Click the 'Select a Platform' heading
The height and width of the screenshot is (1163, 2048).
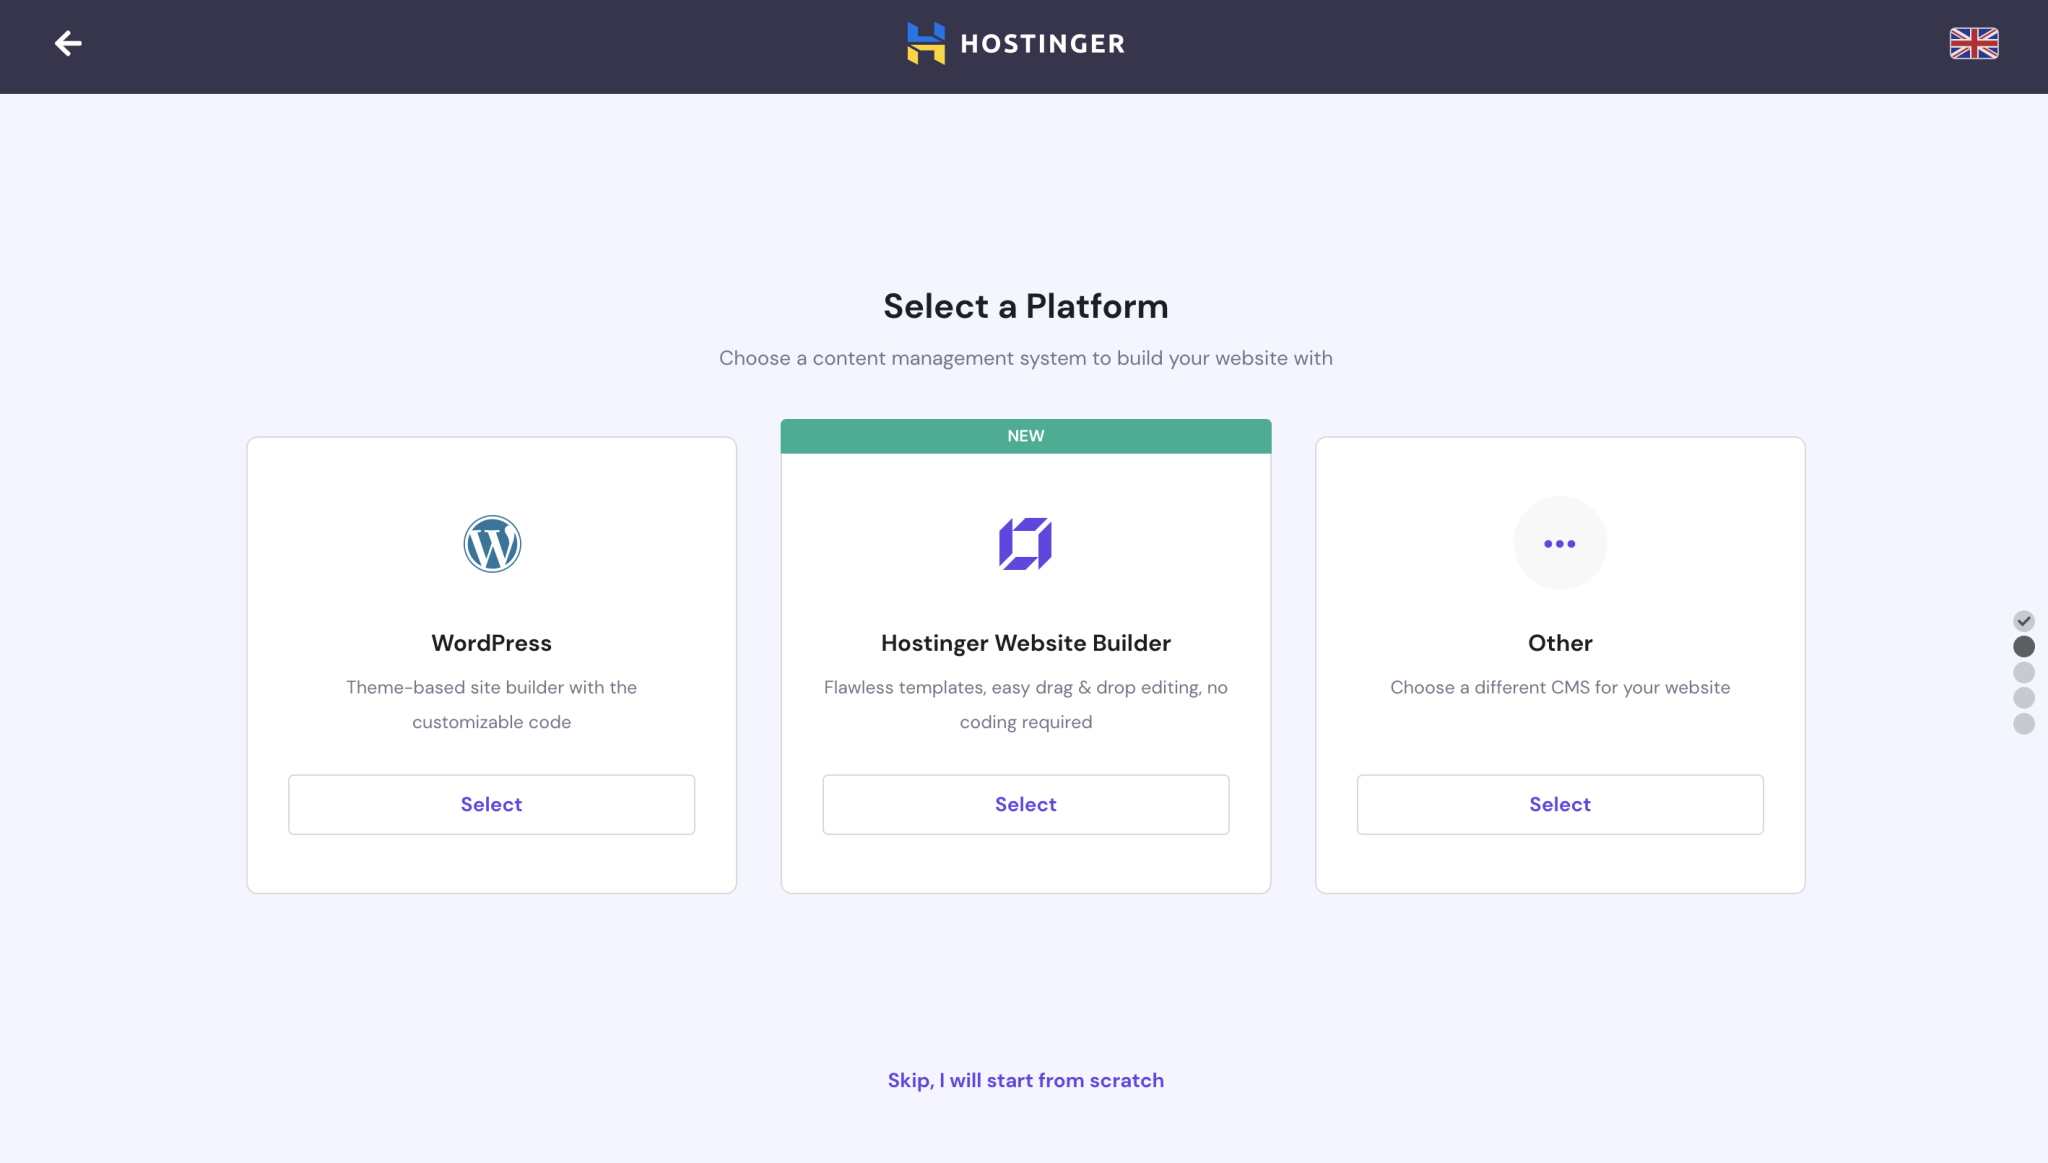tap(1026, 306)
